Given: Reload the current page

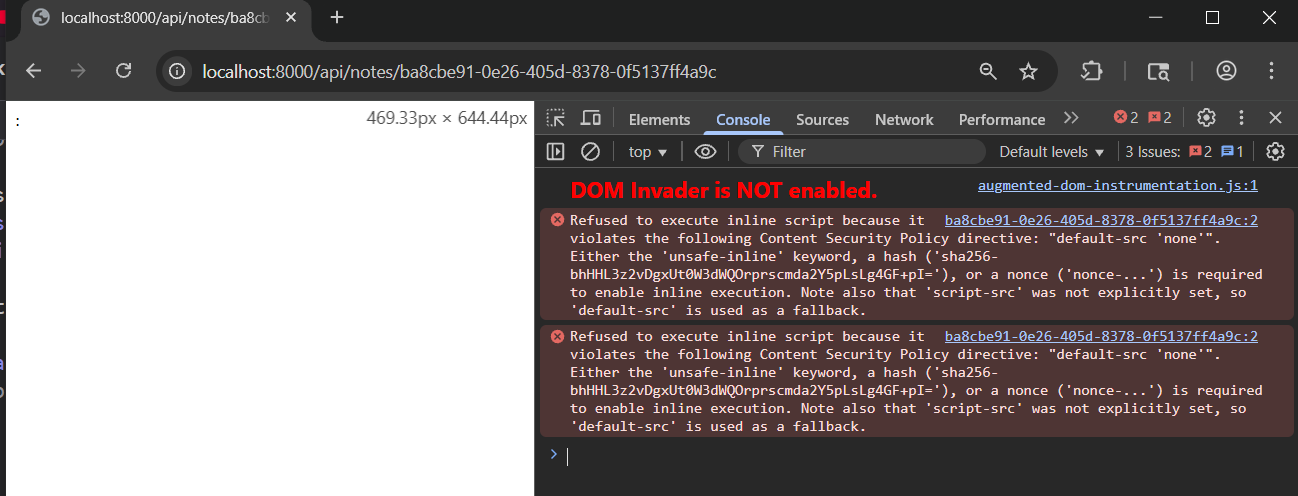Looking at the screenshot, I should click(124, 71).
